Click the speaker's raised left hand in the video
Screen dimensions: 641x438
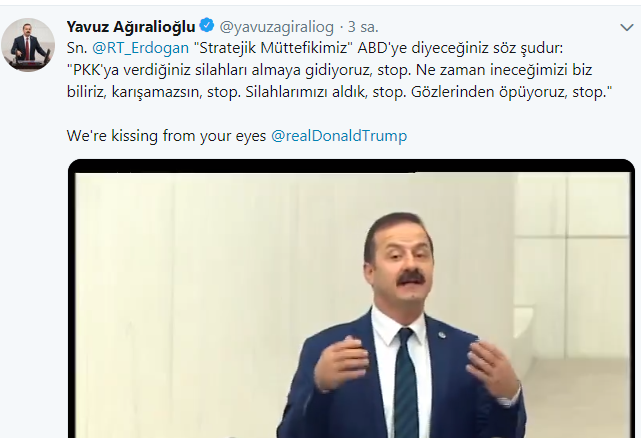pyautogui.click(x=493, y=370)
